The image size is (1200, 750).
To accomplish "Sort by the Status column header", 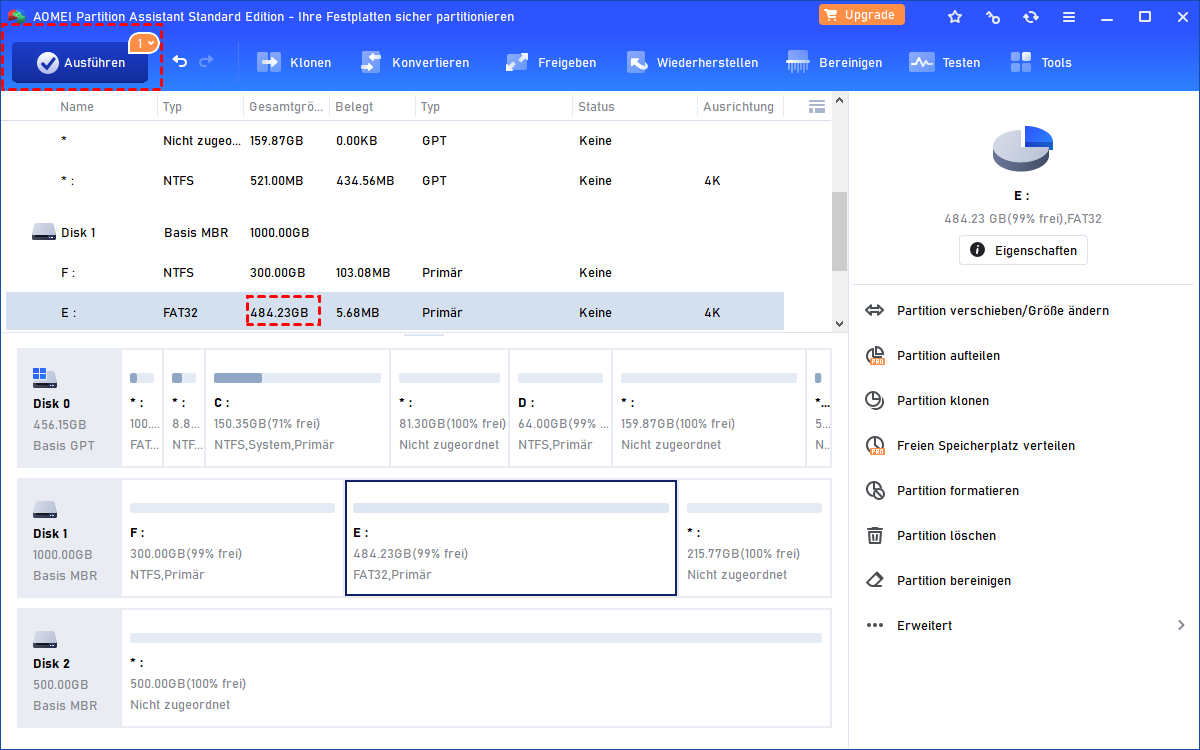I will [x=596, y=106].
